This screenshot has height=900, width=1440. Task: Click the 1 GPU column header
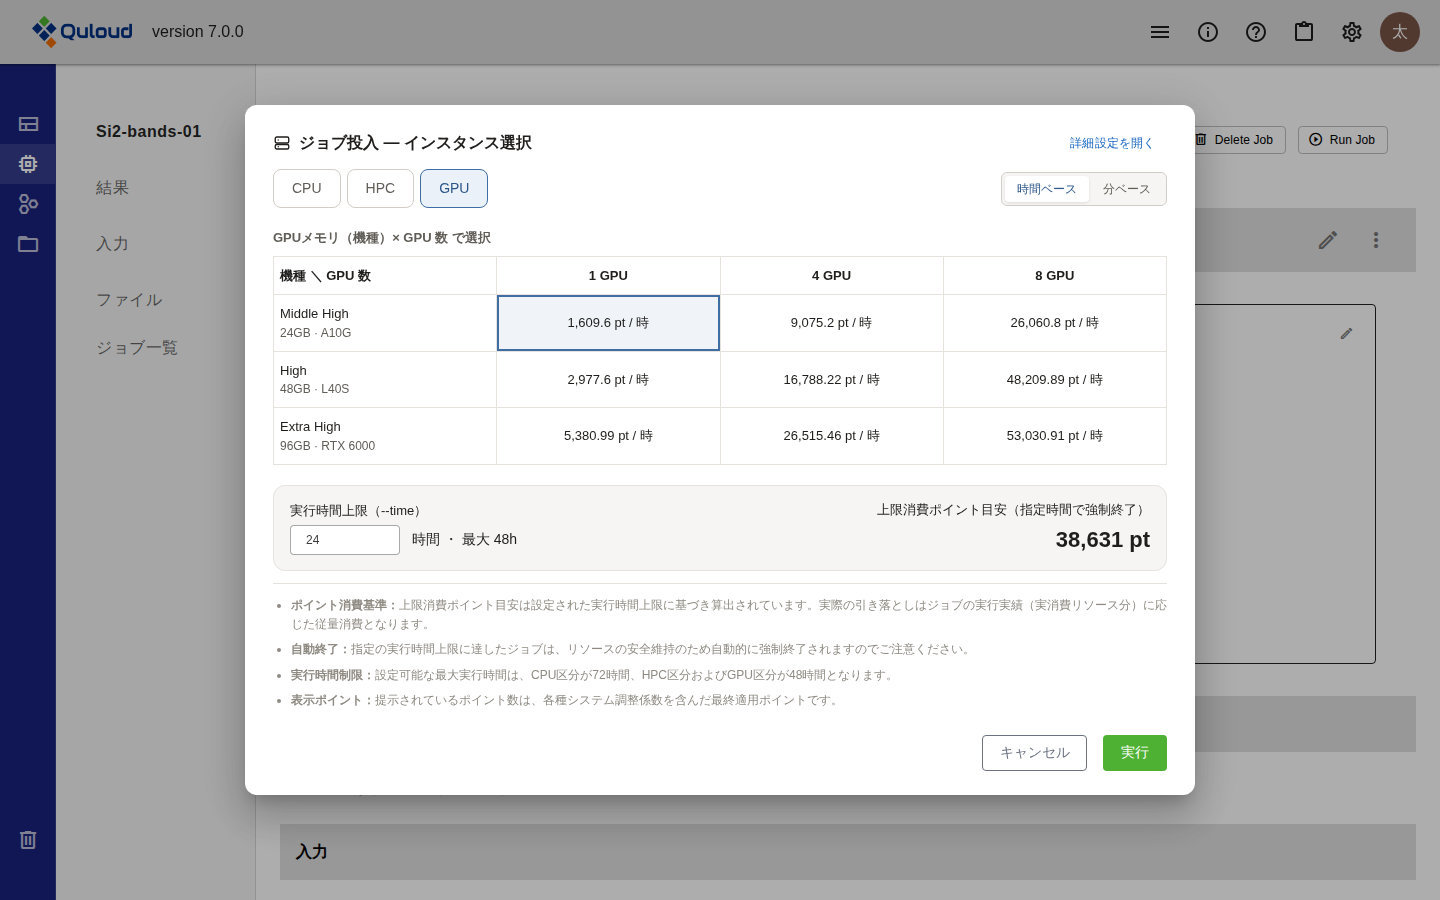pos(608,276)
